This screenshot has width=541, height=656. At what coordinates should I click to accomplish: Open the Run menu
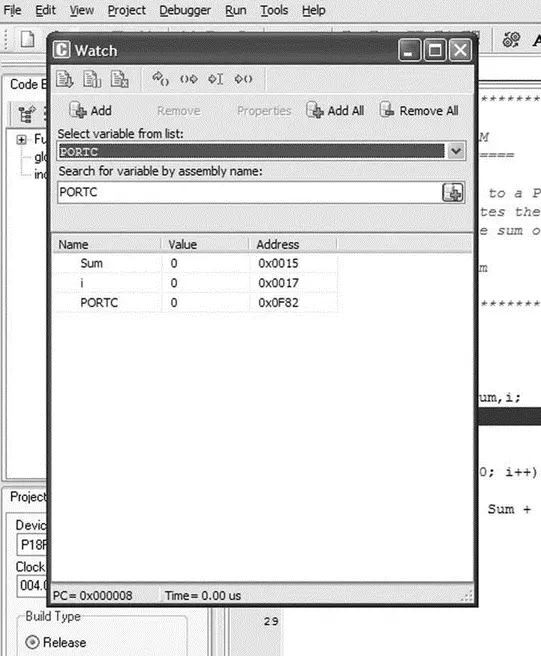236,10
